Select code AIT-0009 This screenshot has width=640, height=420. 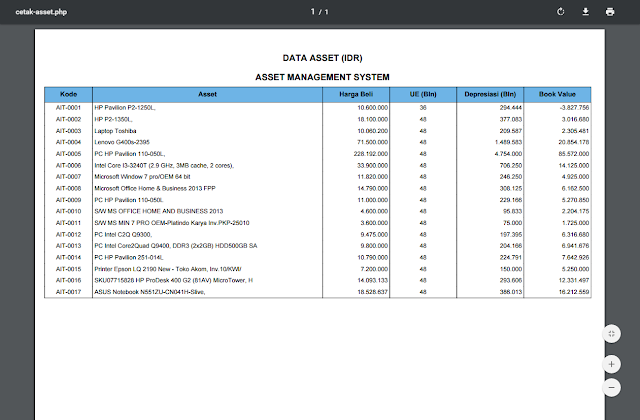69,200
